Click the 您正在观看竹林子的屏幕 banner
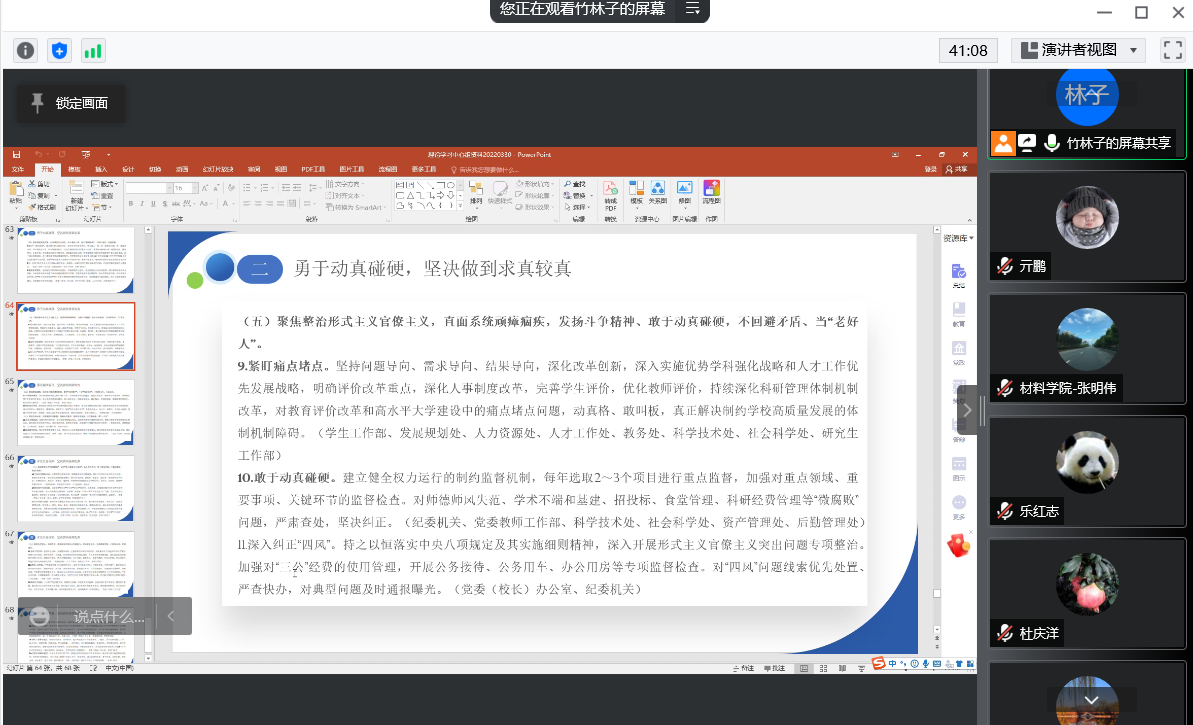The width and height of the screenshot is (1193, 725). (582, 9)
